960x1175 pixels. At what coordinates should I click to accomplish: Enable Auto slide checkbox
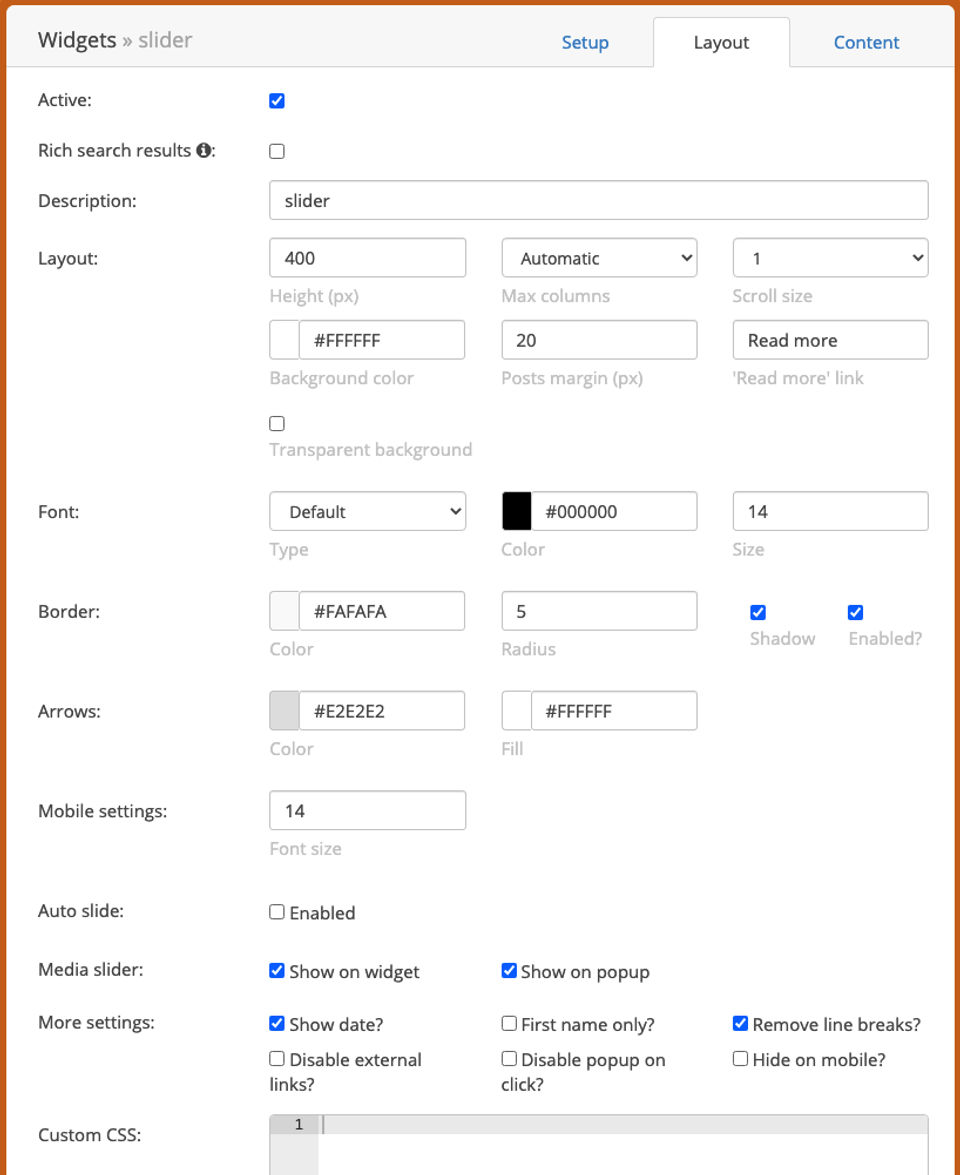tap(277, 912)
